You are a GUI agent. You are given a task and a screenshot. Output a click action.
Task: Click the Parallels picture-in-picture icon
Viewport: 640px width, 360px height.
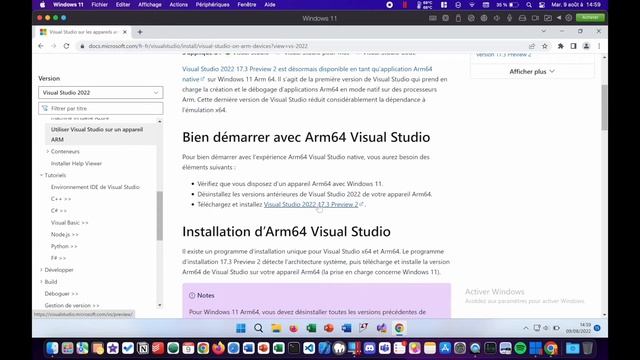[x=548, y=18]
